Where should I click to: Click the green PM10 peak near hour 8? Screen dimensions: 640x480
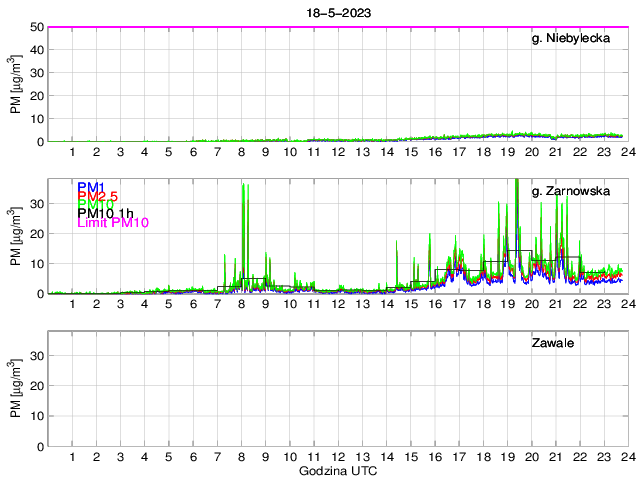pos(243,186)
